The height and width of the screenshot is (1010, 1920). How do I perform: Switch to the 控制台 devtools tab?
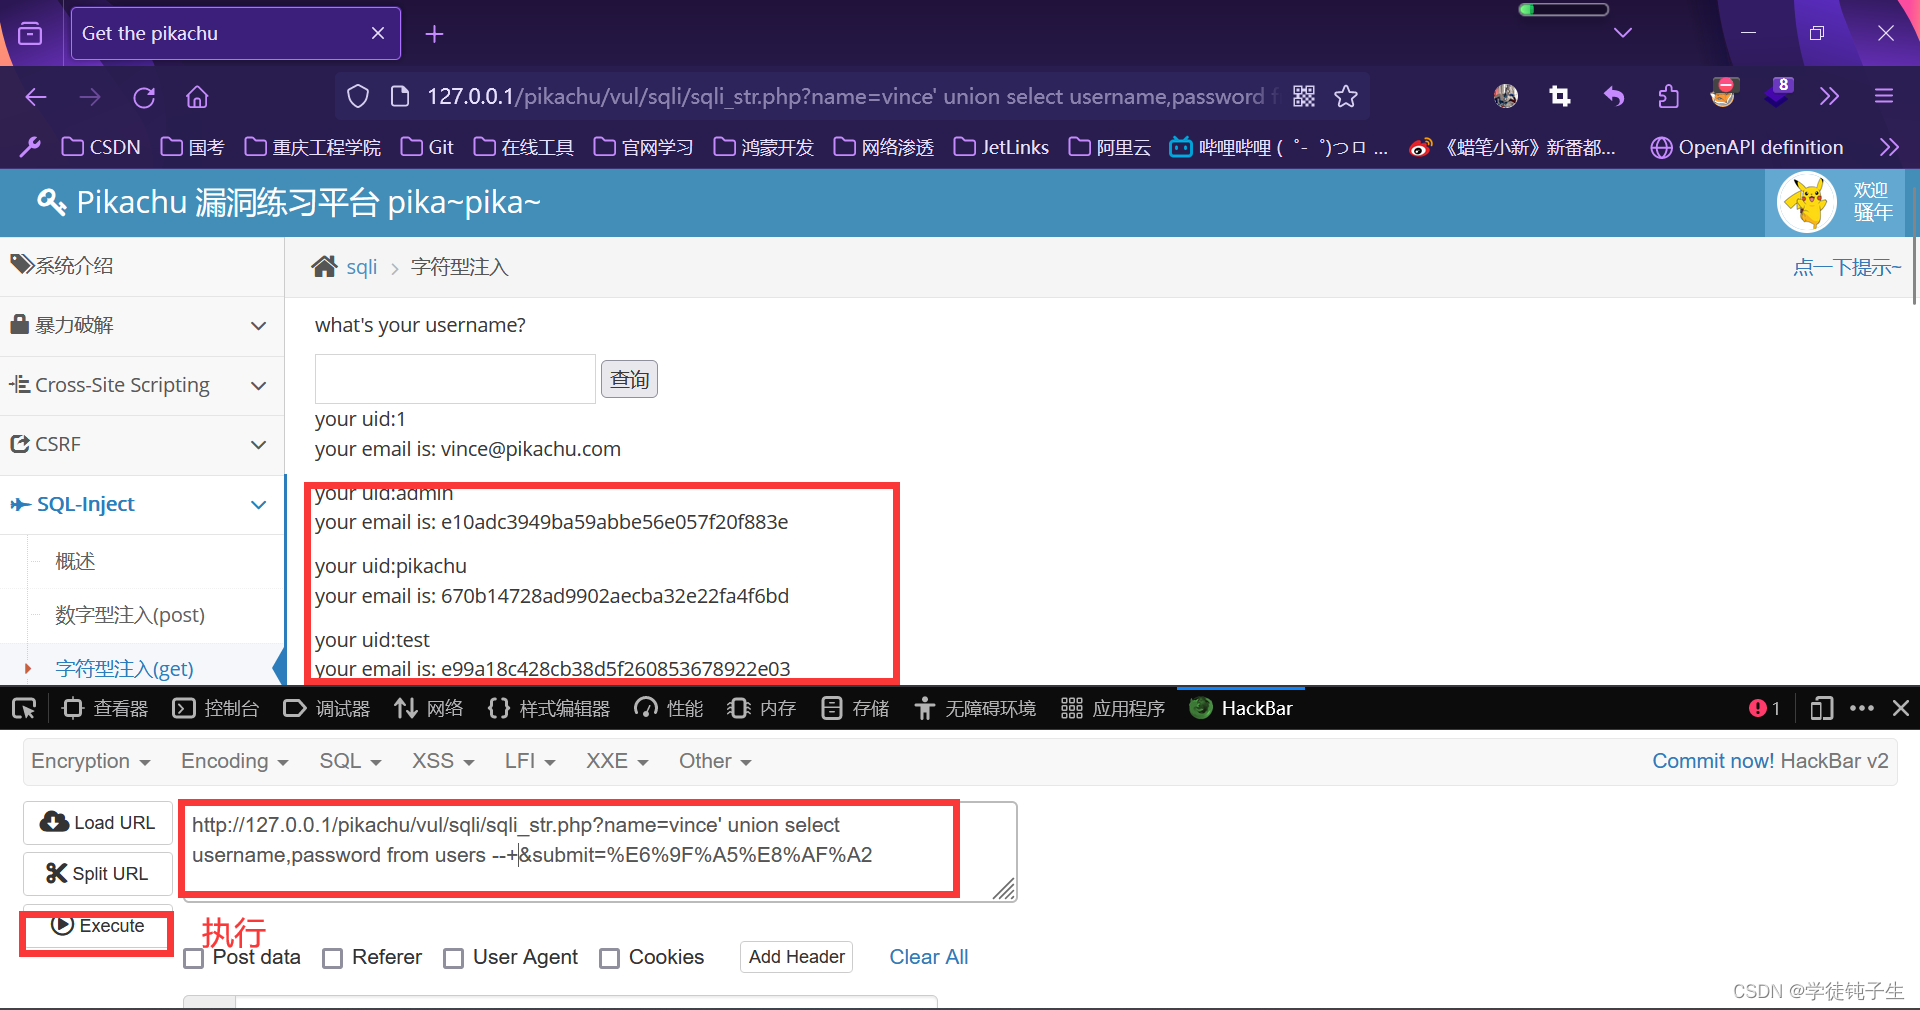point(216,708)
